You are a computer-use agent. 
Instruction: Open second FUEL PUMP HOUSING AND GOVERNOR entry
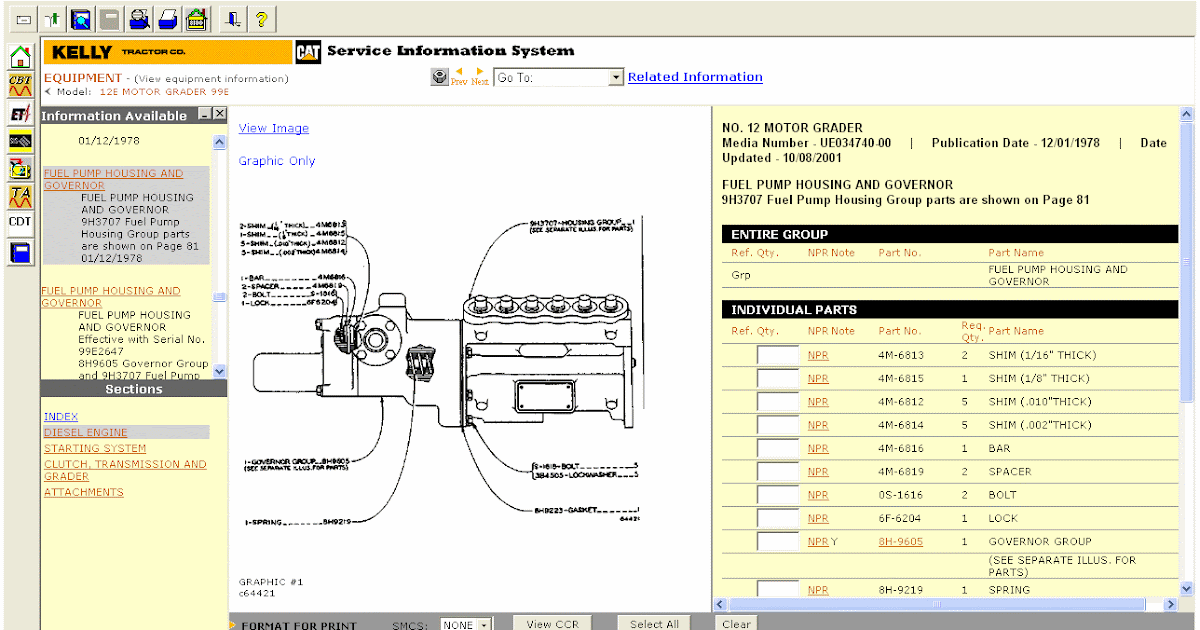pyautogui.click(x=111, y=297)
